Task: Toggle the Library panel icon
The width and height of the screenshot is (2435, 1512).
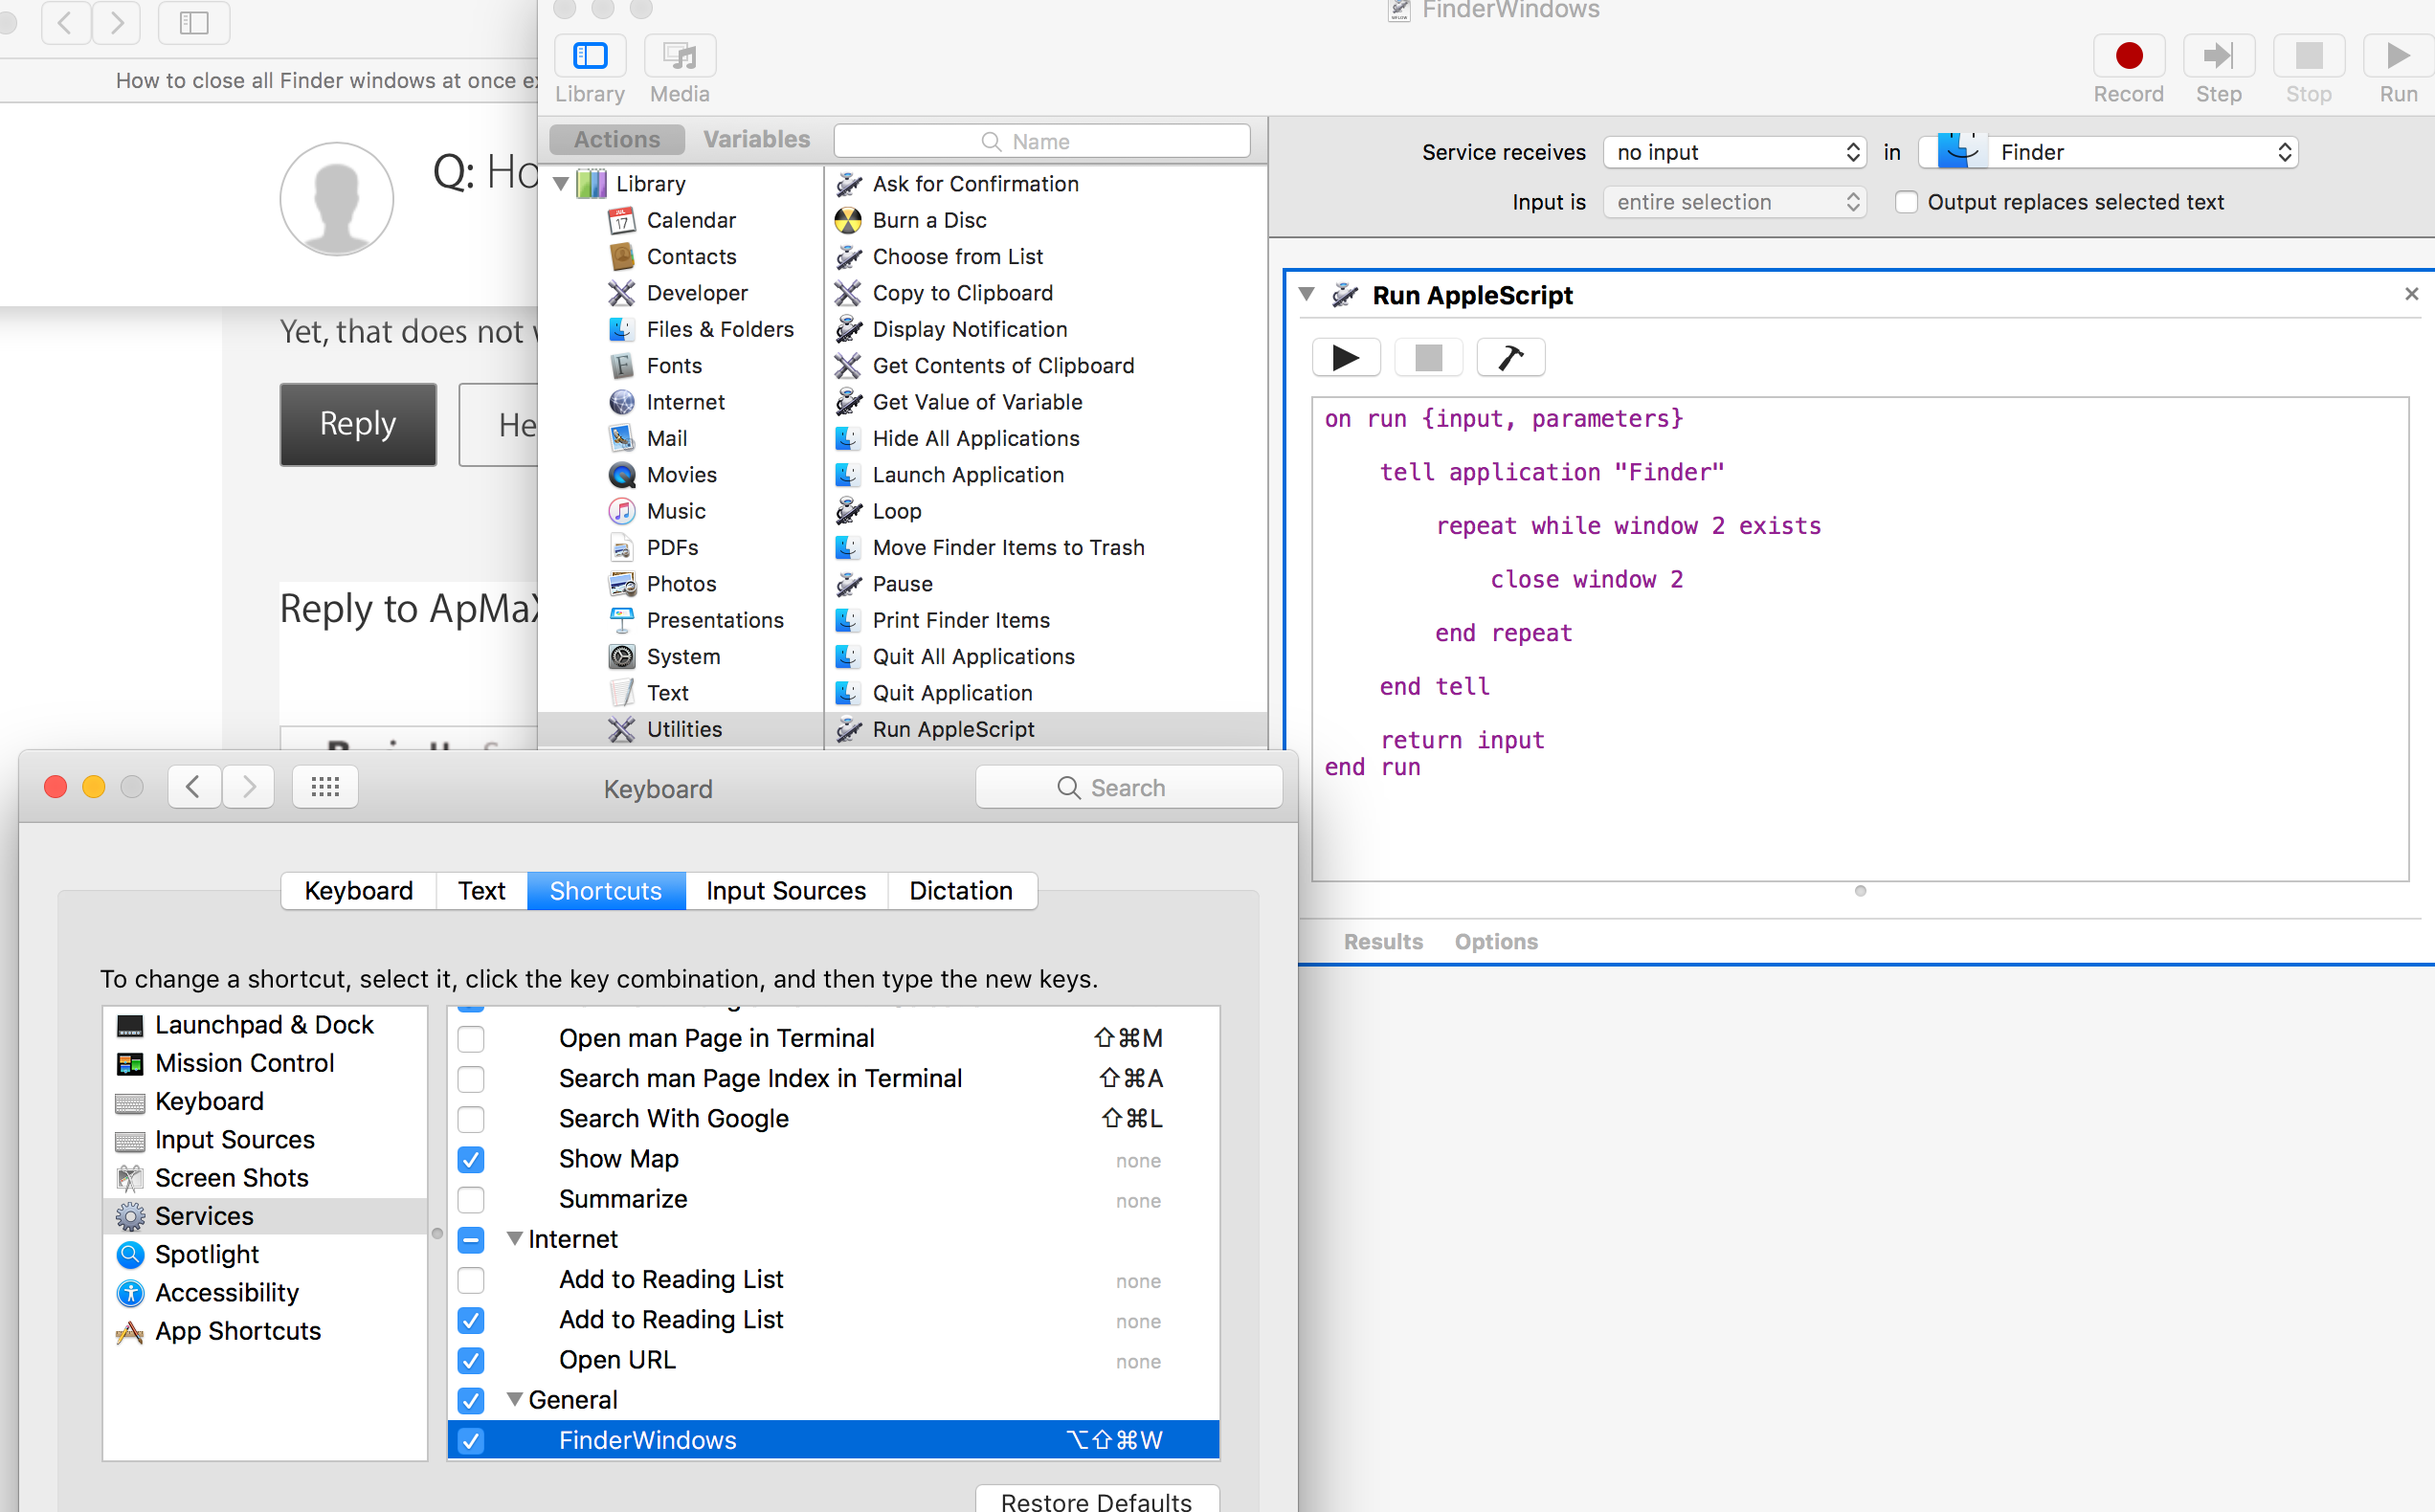Action: (x=590, y=57)
